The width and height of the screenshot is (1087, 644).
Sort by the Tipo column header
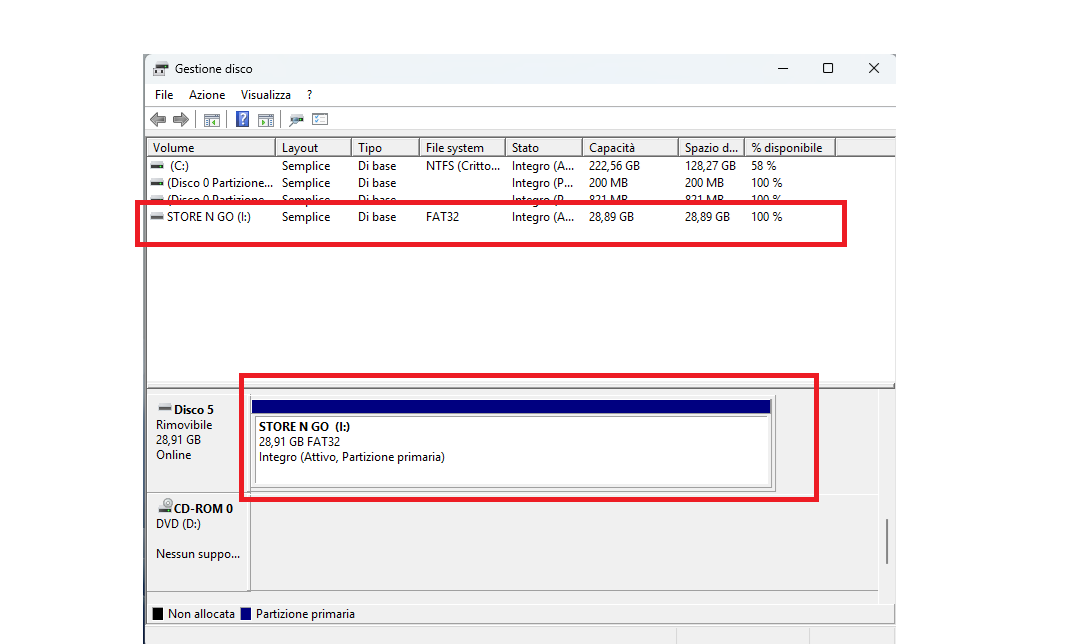(x=385, y=148)
